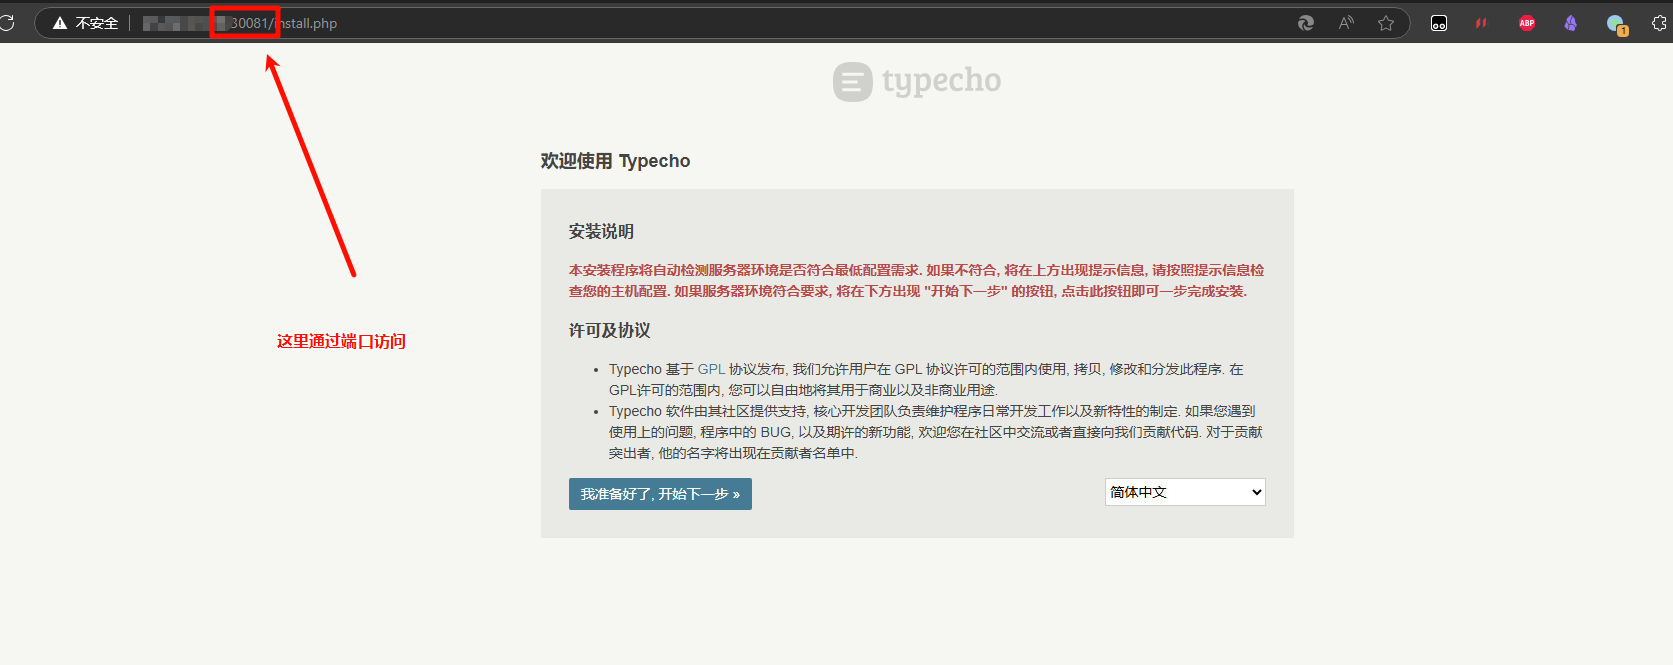Click the bullet starting 'Typecho 软件由其社区'

tap(935, 432)
